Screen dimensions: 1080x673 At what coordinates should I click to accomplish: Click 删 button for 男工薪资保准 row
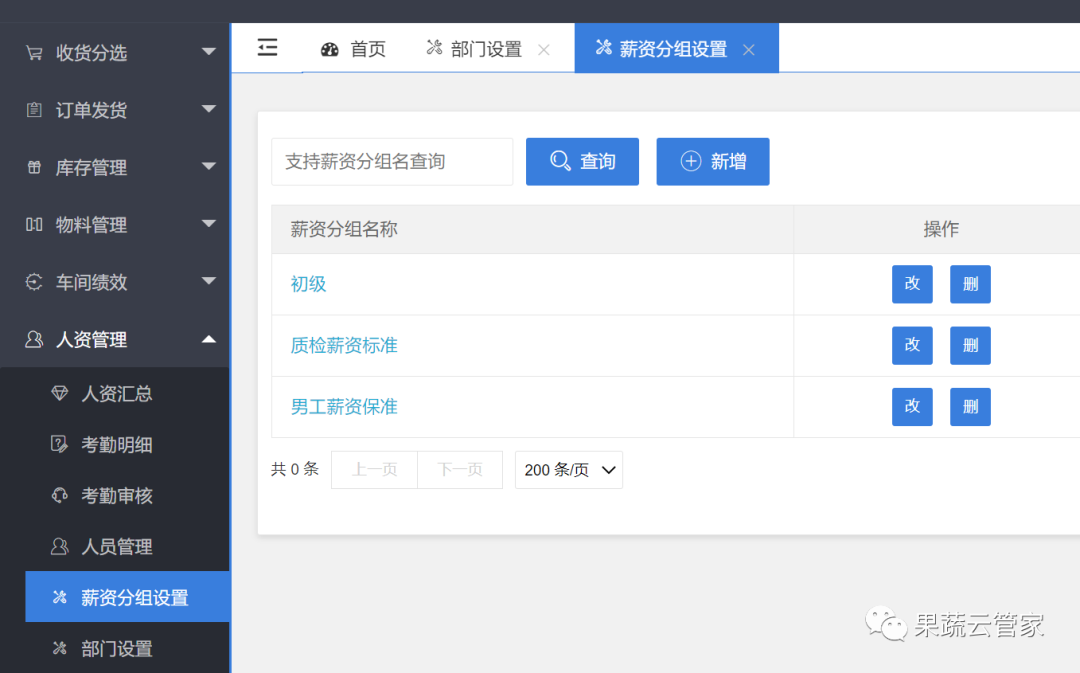pyautogui.click(x=970, y=407)
